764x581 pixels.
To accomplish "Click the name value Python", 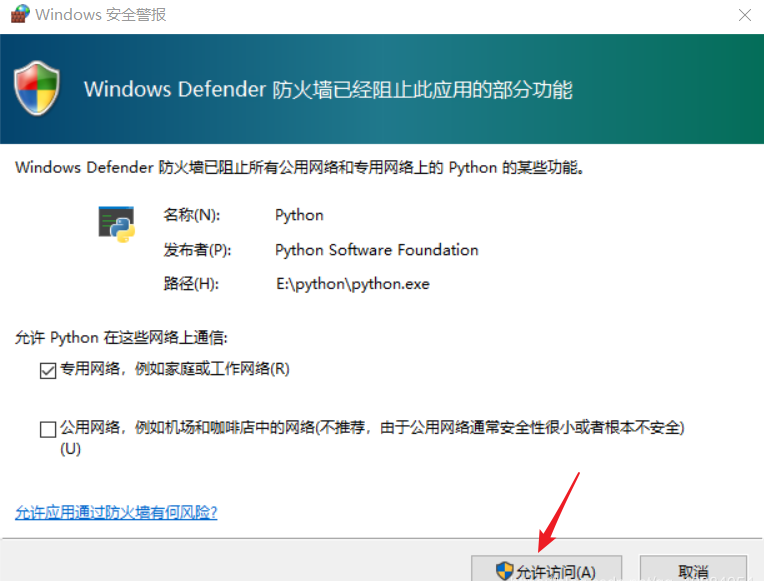I will (x=299, y=215).
